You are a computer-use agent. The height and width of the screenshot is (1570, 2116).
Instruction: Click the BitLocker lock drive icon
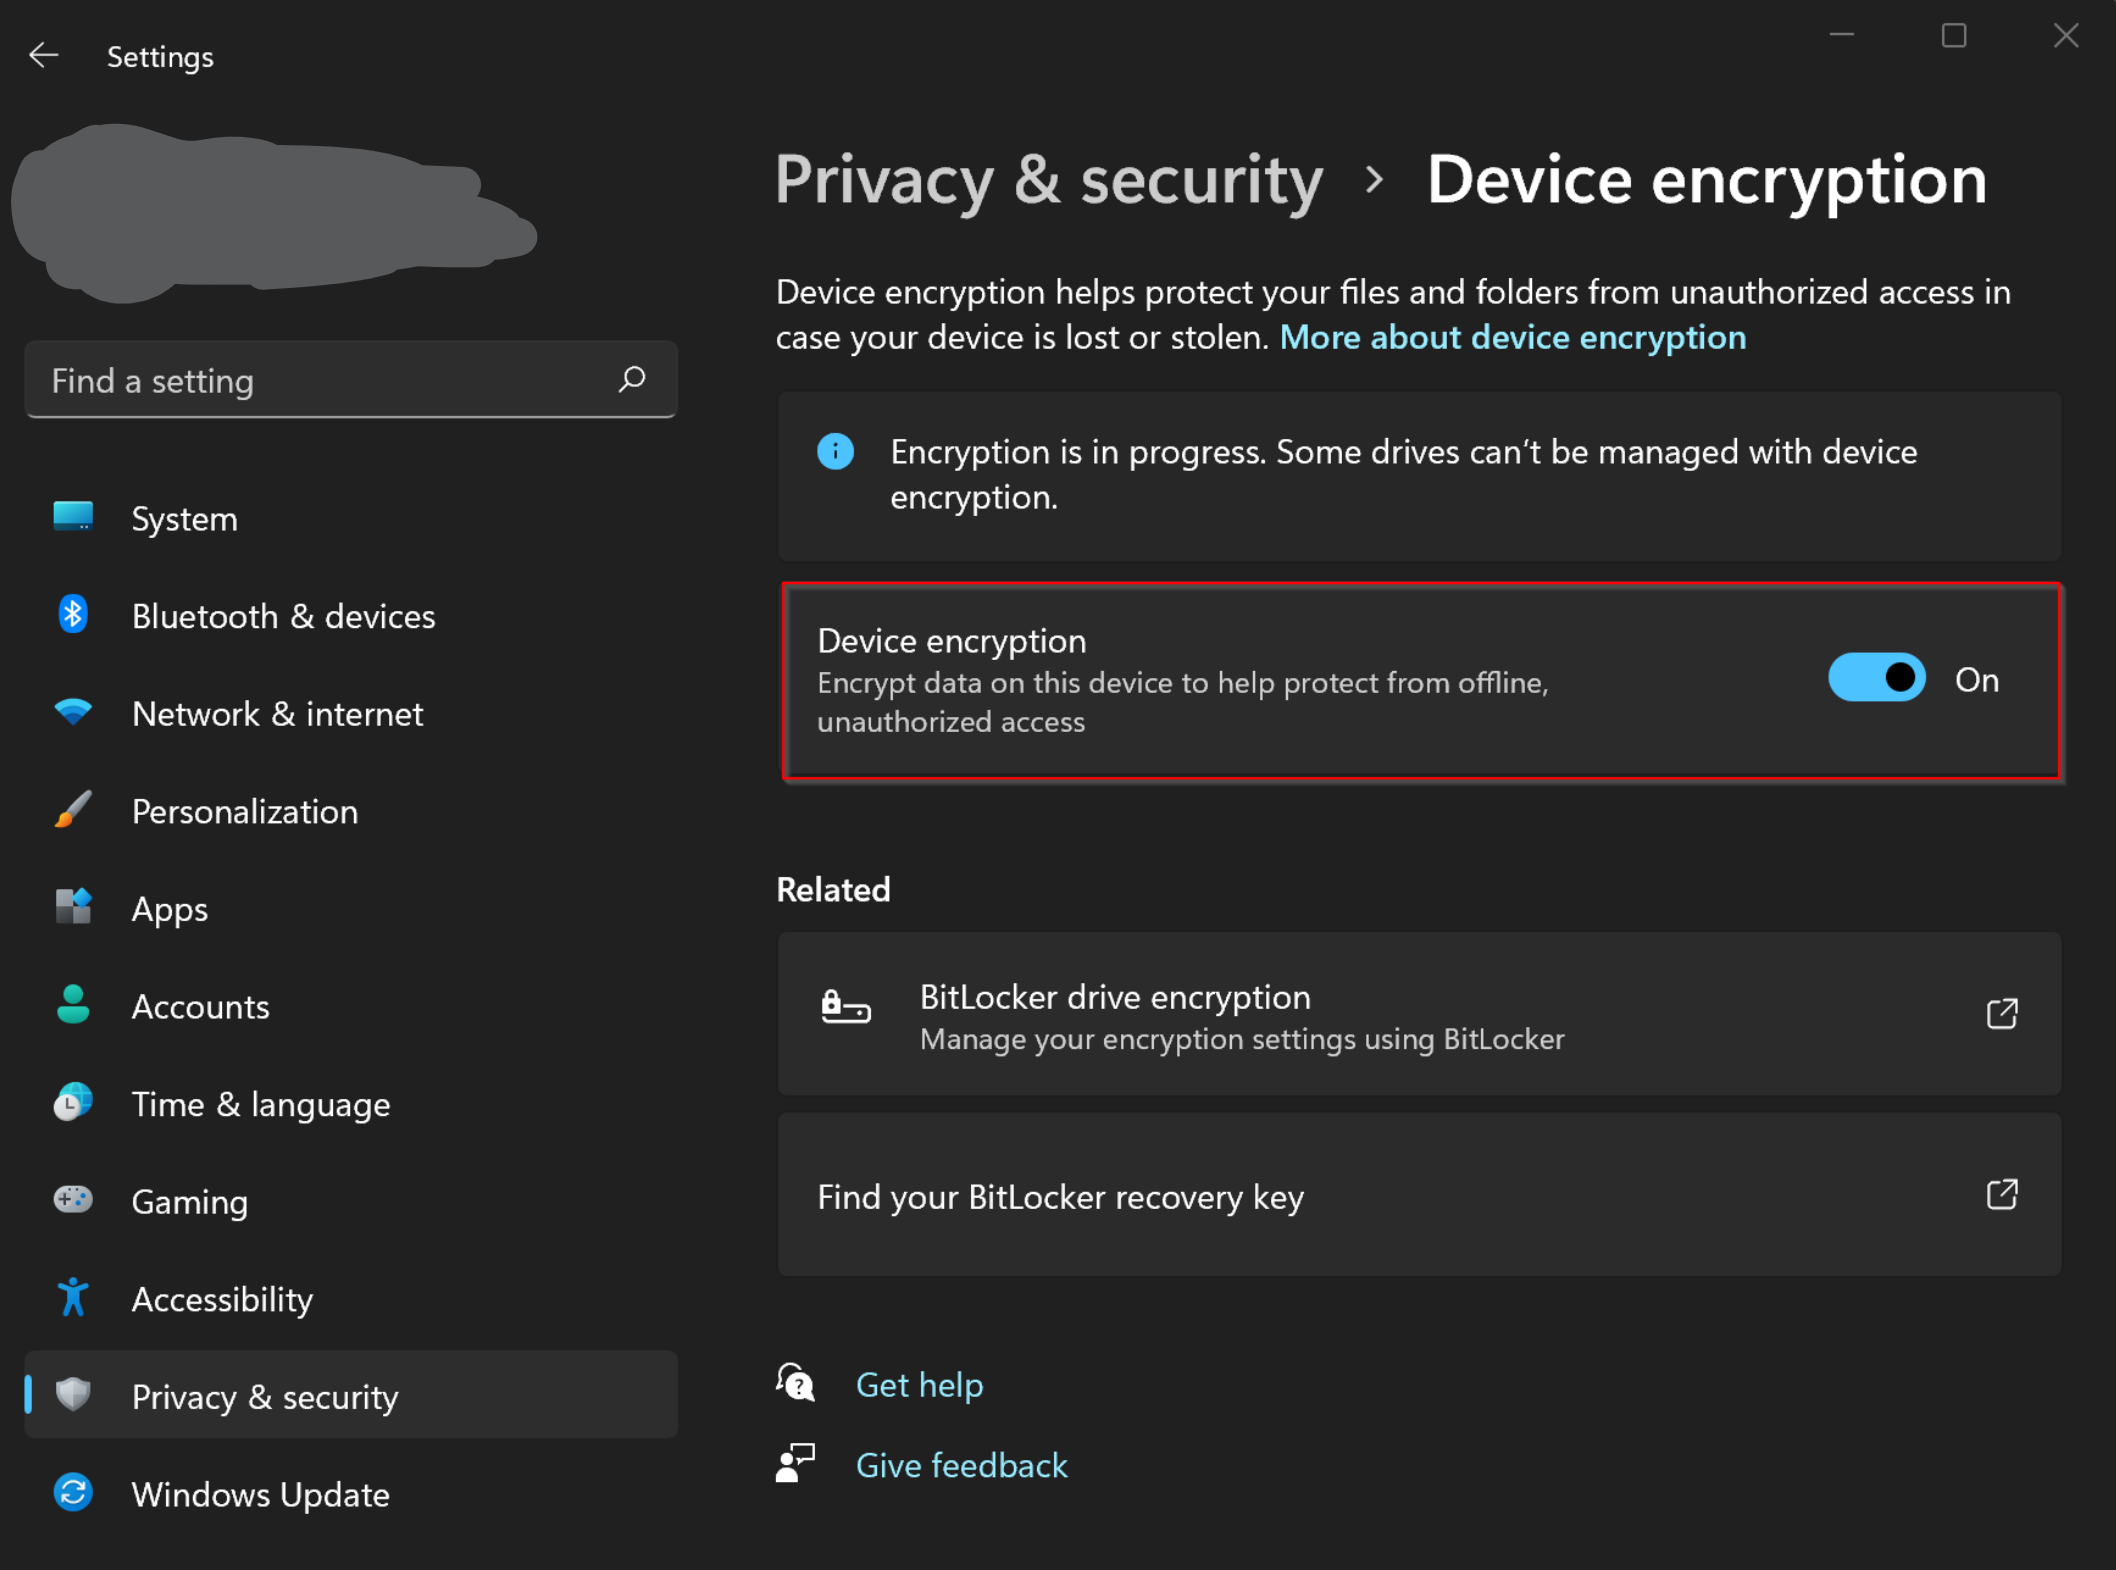tap(846, 1007)
